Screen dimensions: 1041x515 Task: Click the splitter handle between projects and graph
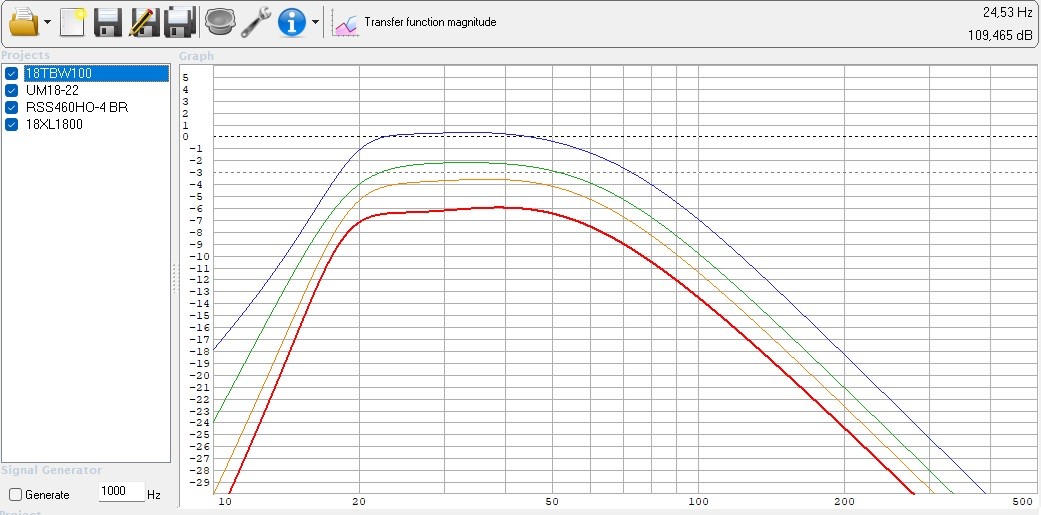[x=175, y=278]
